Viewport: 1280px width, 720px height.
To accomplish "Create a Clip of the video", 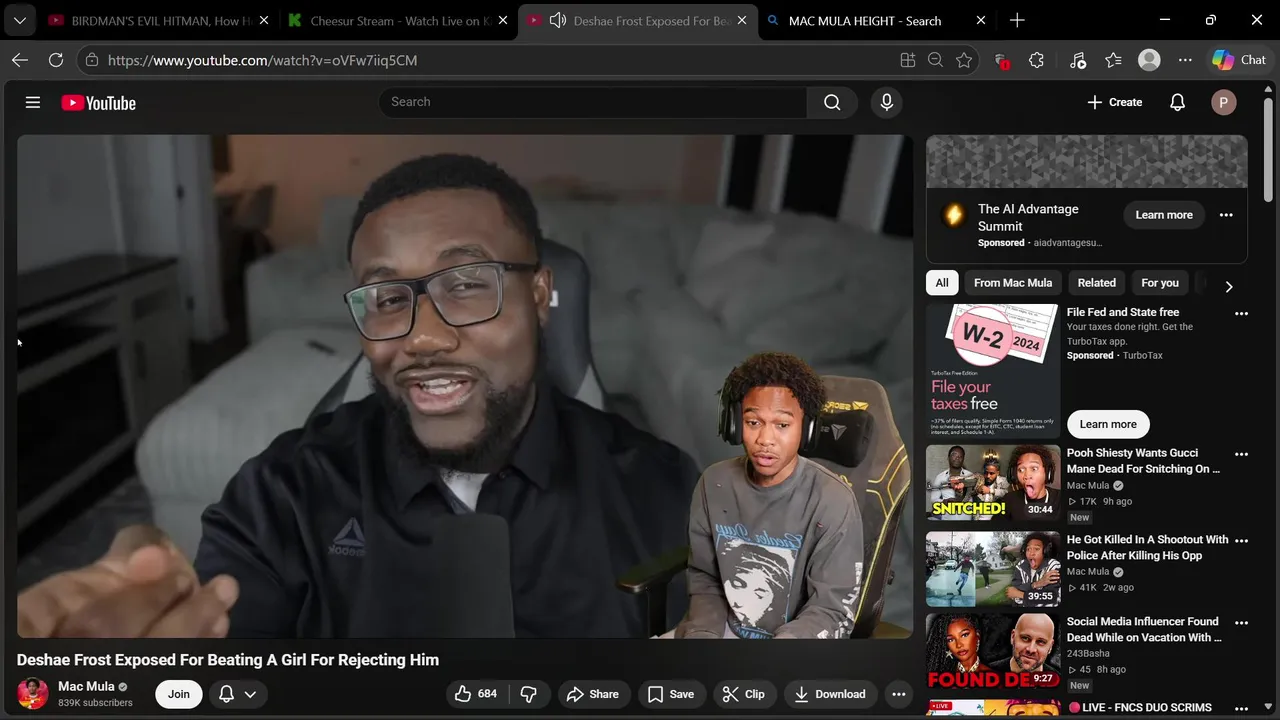I will [744, 694].
